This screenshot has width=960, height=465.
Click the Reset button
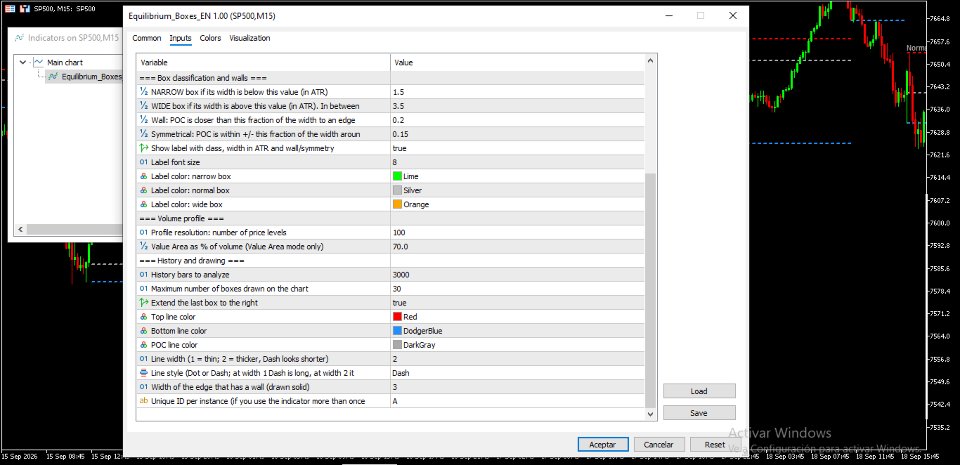[714, 445]
